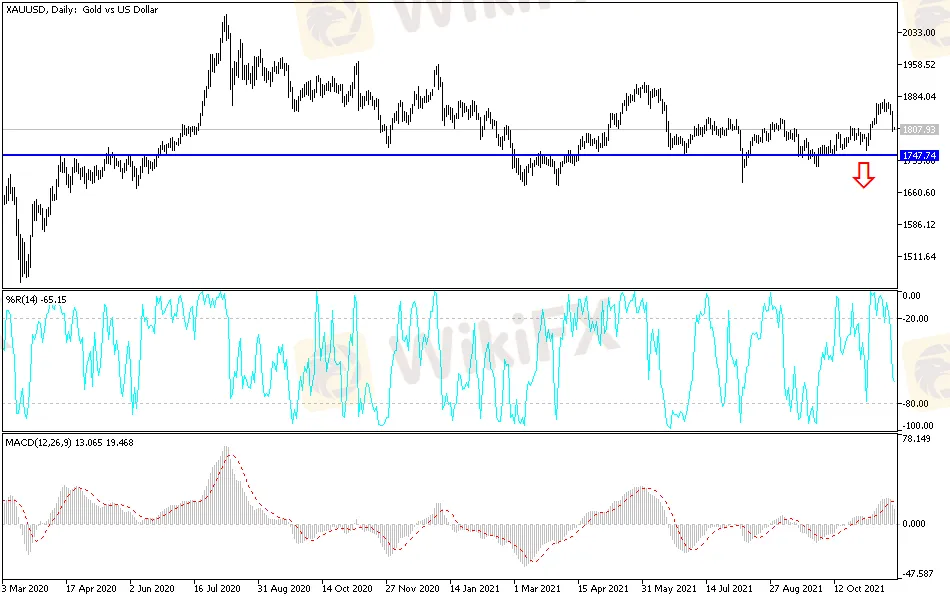Click the red down arrow marker
Viewport: 950px width, 600px height.
click(x=864, y=175)
